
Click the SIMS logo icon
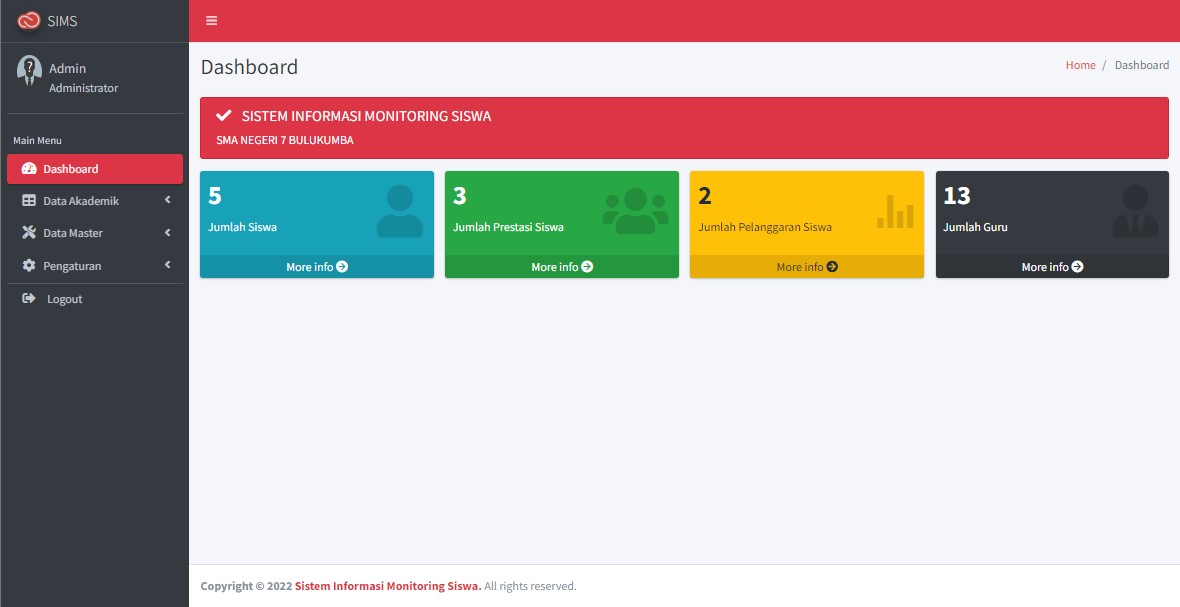point(28,19)
